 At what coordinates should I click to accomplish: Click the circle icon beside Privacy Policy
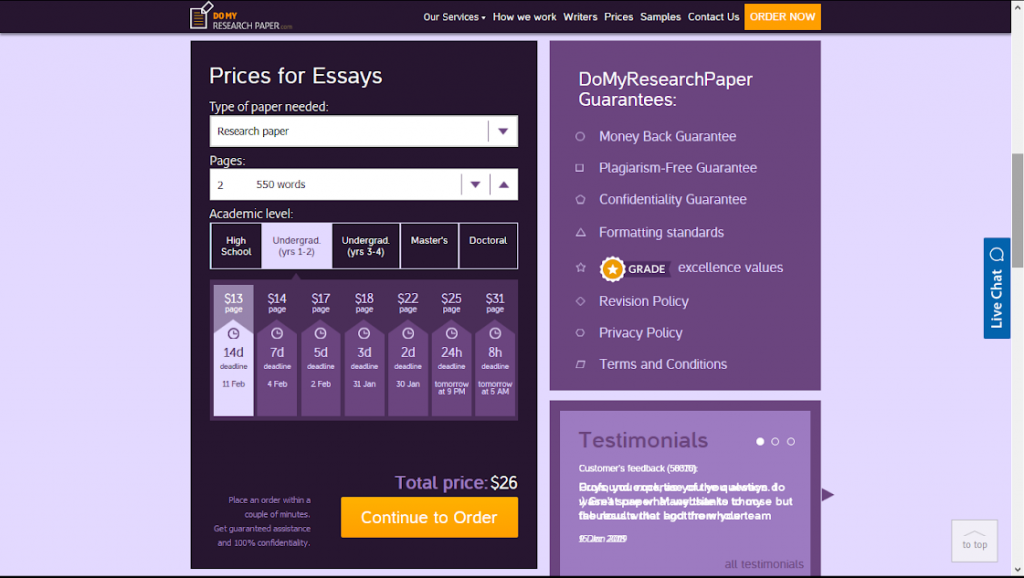[x=580, y=332]
